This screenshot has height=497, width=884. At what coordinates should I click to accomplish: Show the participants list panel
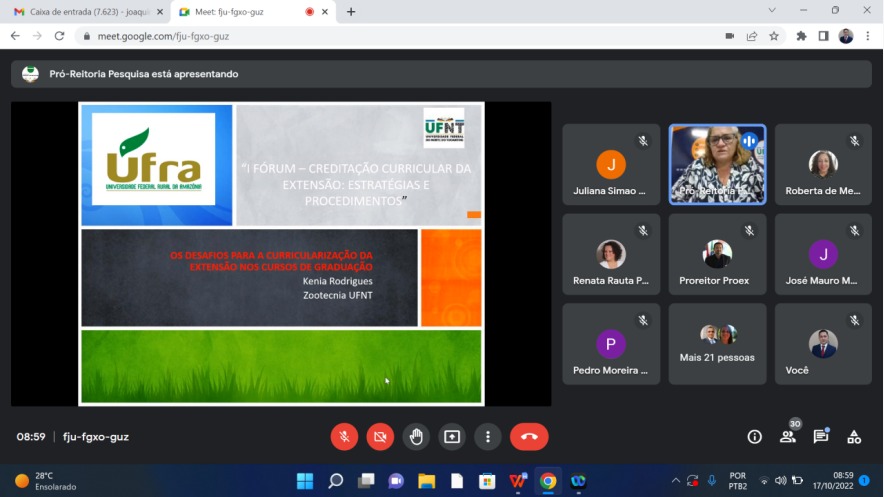[788, 436]
